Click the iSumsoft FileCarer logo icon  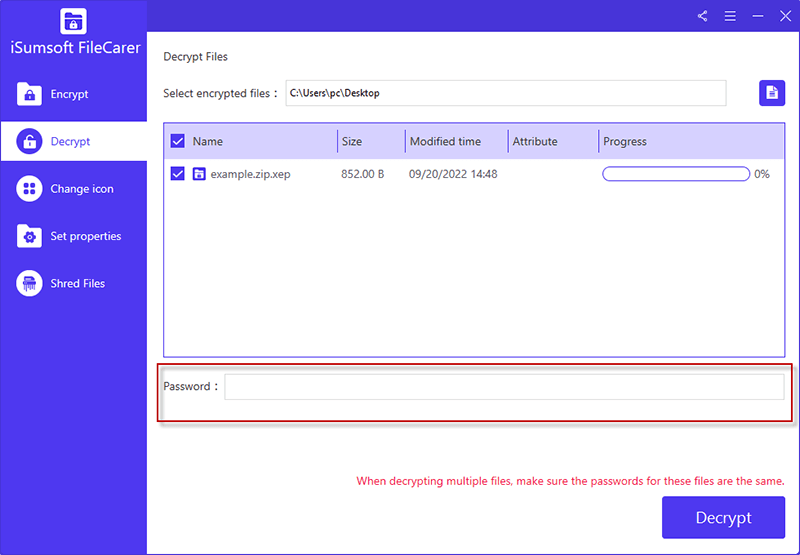click(x=73, y=21)
